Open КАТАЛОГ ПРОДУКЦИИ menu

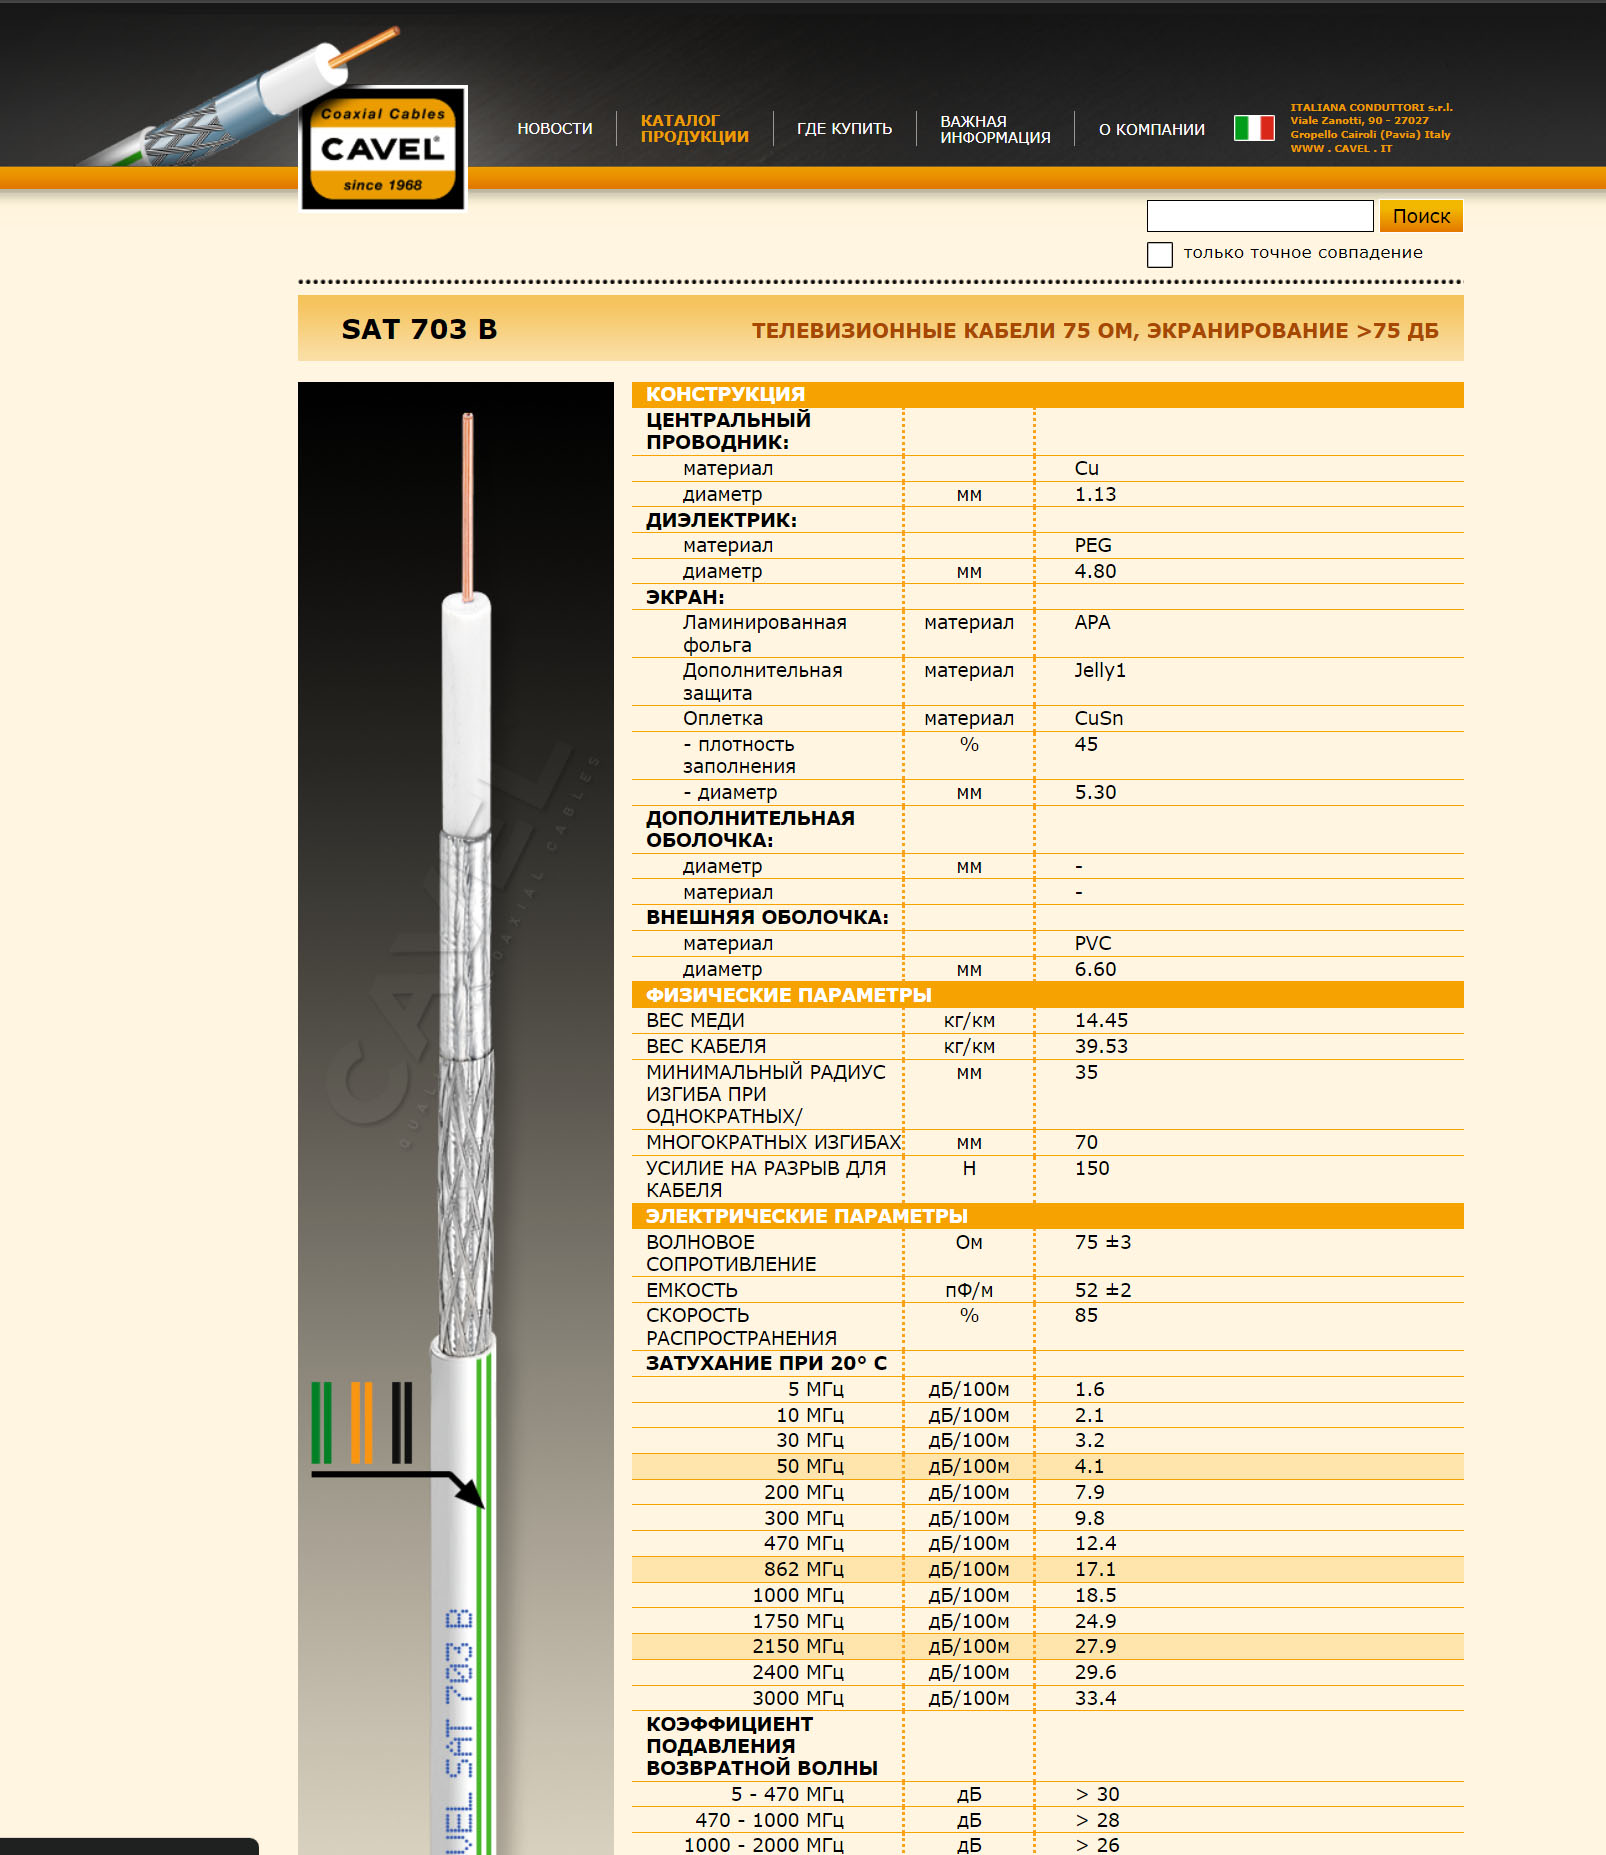click(695, 129)
